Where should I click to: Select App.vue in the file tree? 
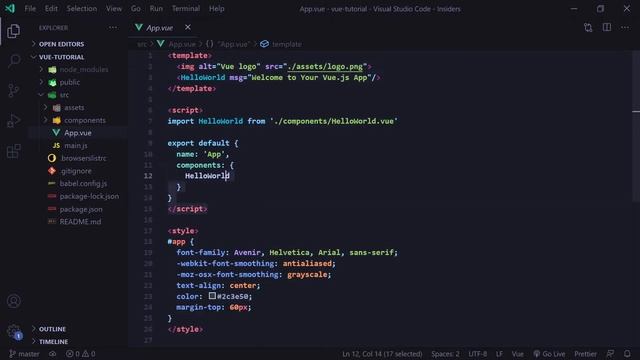(x=78, y=133)
